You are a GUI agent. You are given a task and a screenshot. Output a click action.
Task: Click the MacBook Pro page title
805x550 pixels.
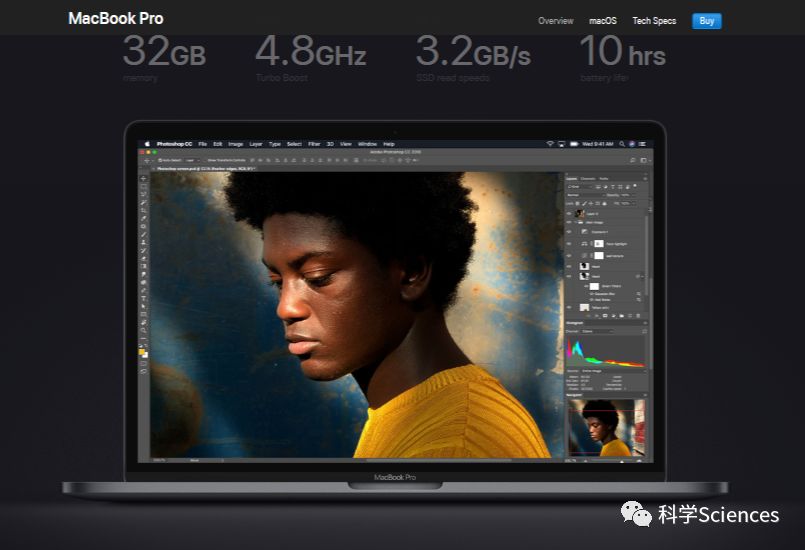(116, 18)
